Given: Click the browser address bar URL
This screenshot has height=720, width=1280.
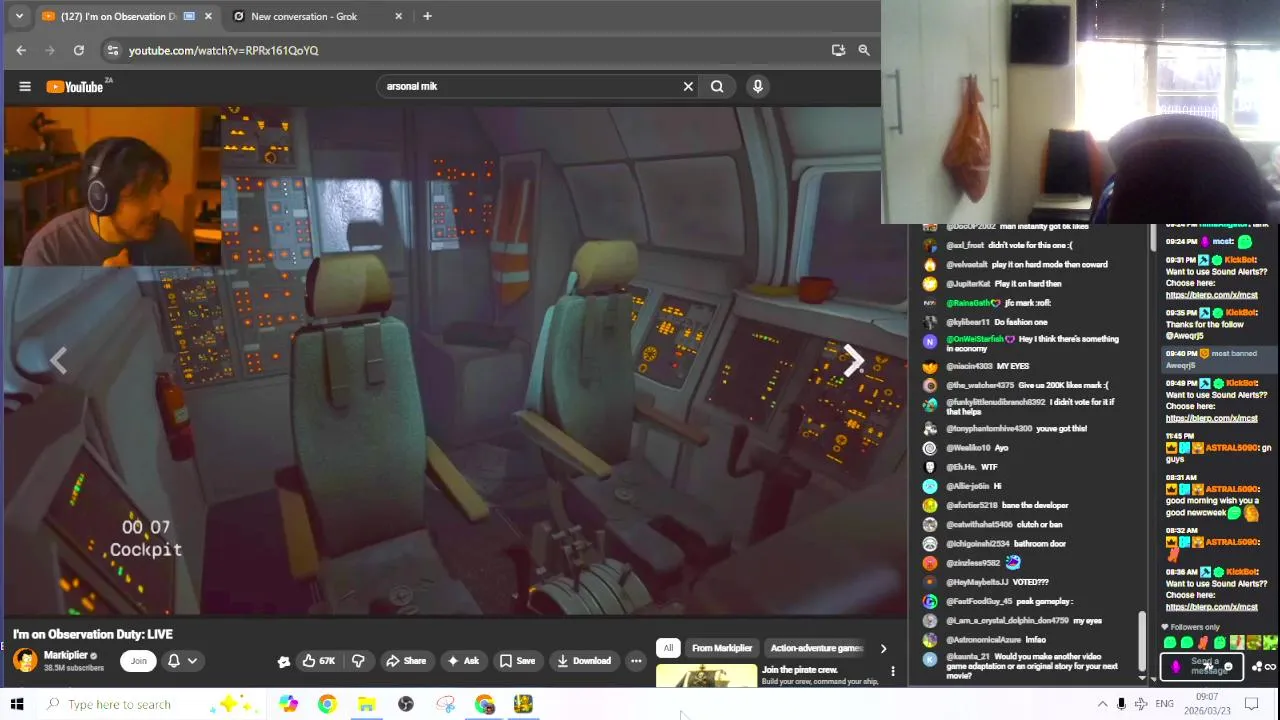Looking at the screenshot, I should 223,50.
